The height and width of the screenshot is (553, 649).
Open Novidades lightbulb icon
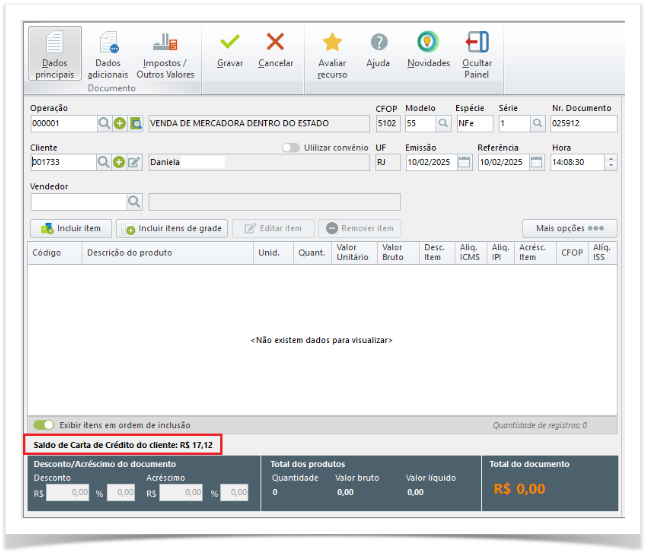(x=428, y=42)
